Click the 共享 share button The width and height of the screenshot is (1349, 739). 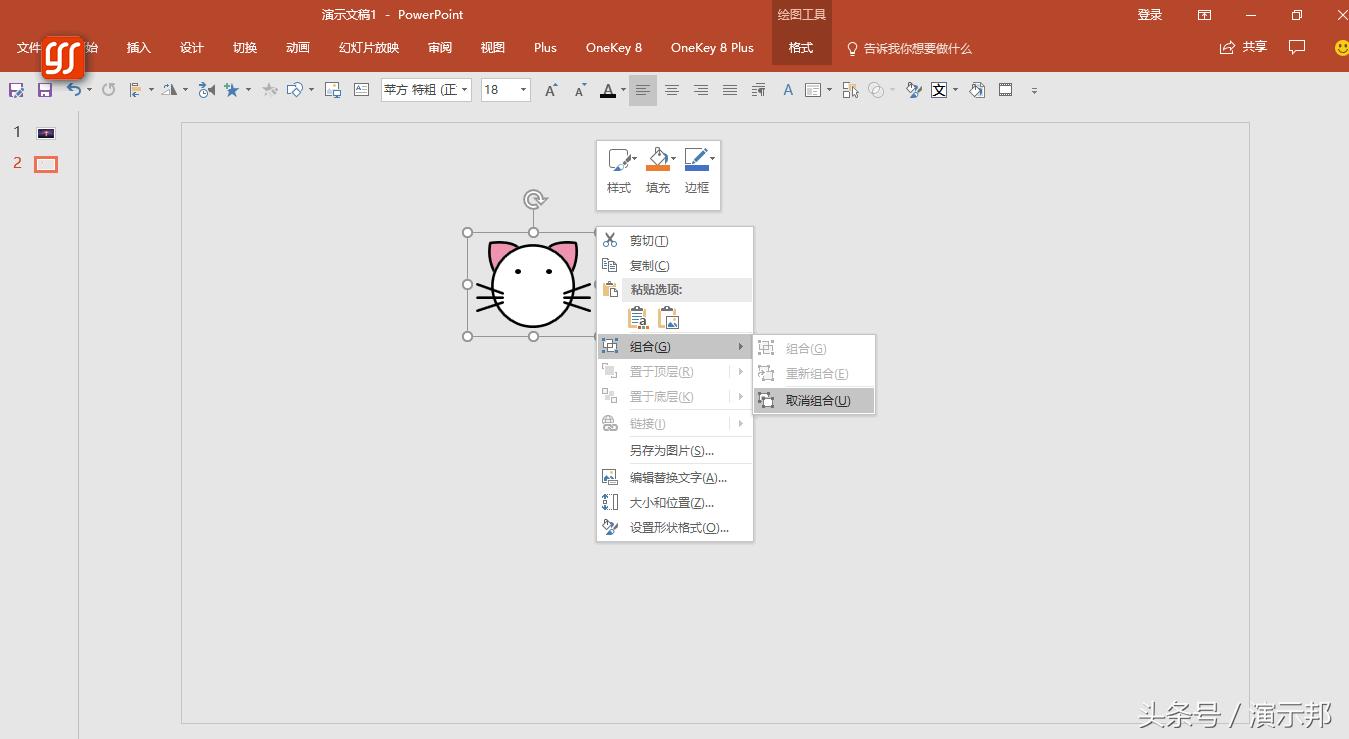tap(1244, 47)
